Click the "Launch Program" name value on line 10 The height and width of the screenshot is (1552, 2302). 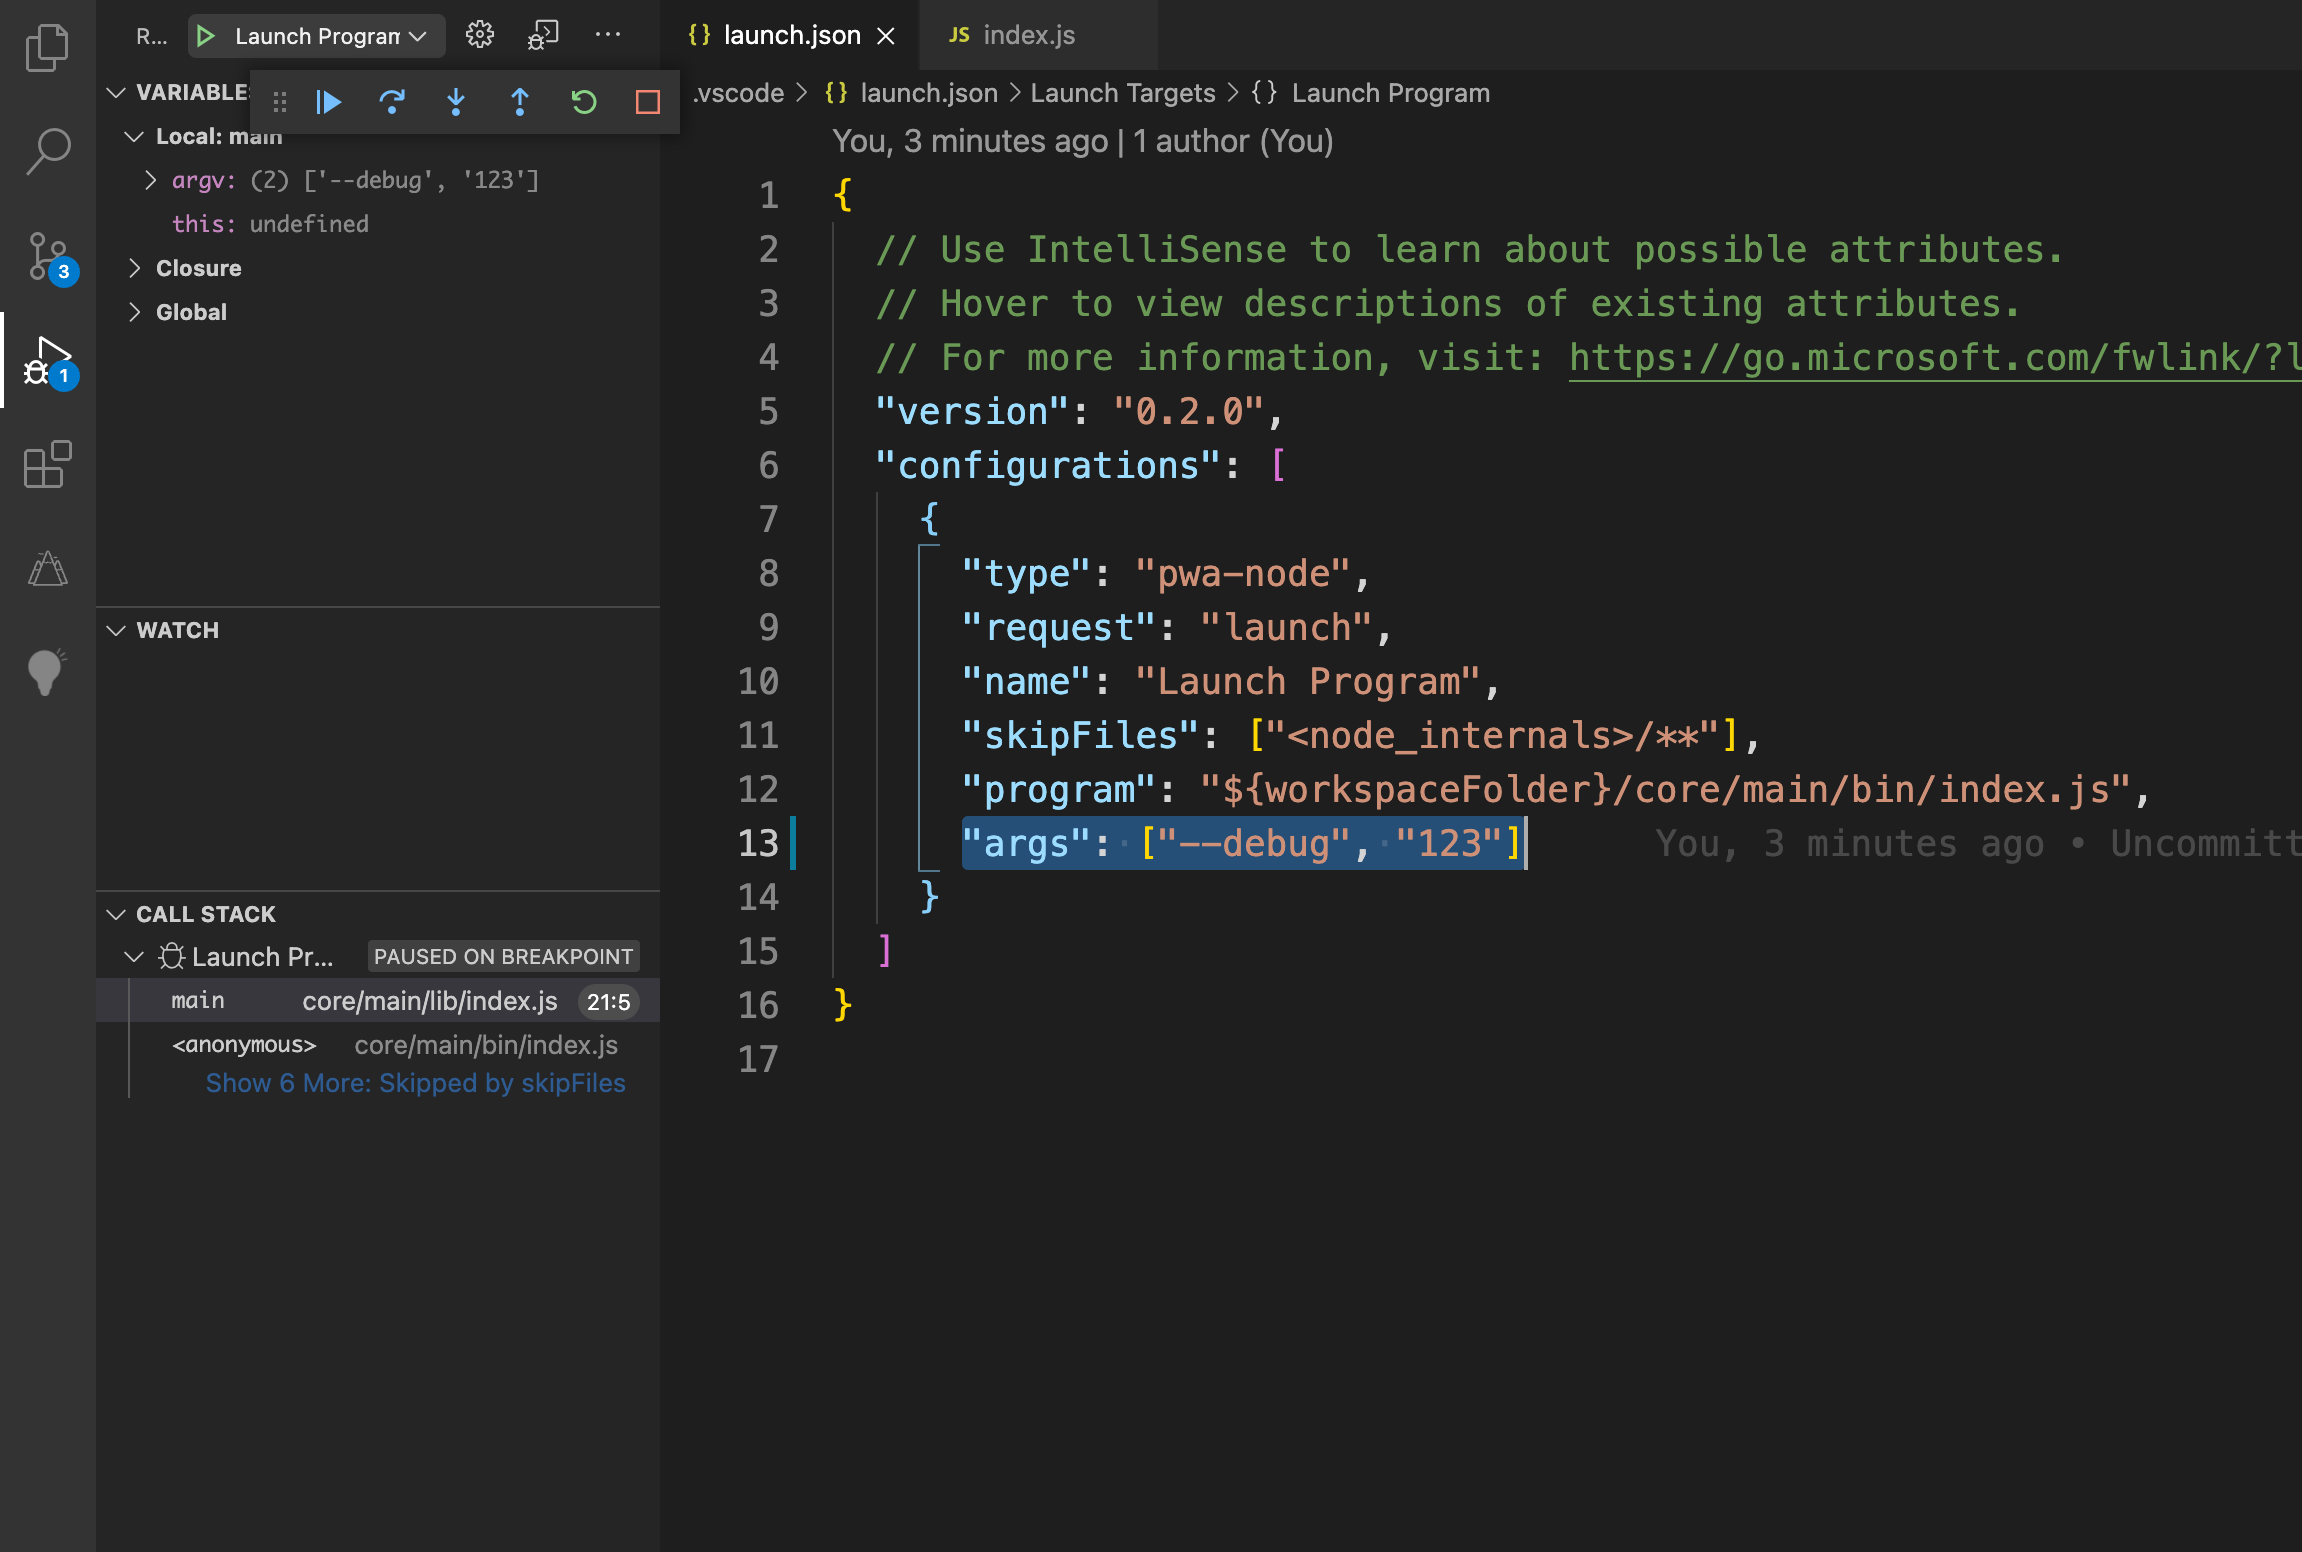click(1308, 682)
